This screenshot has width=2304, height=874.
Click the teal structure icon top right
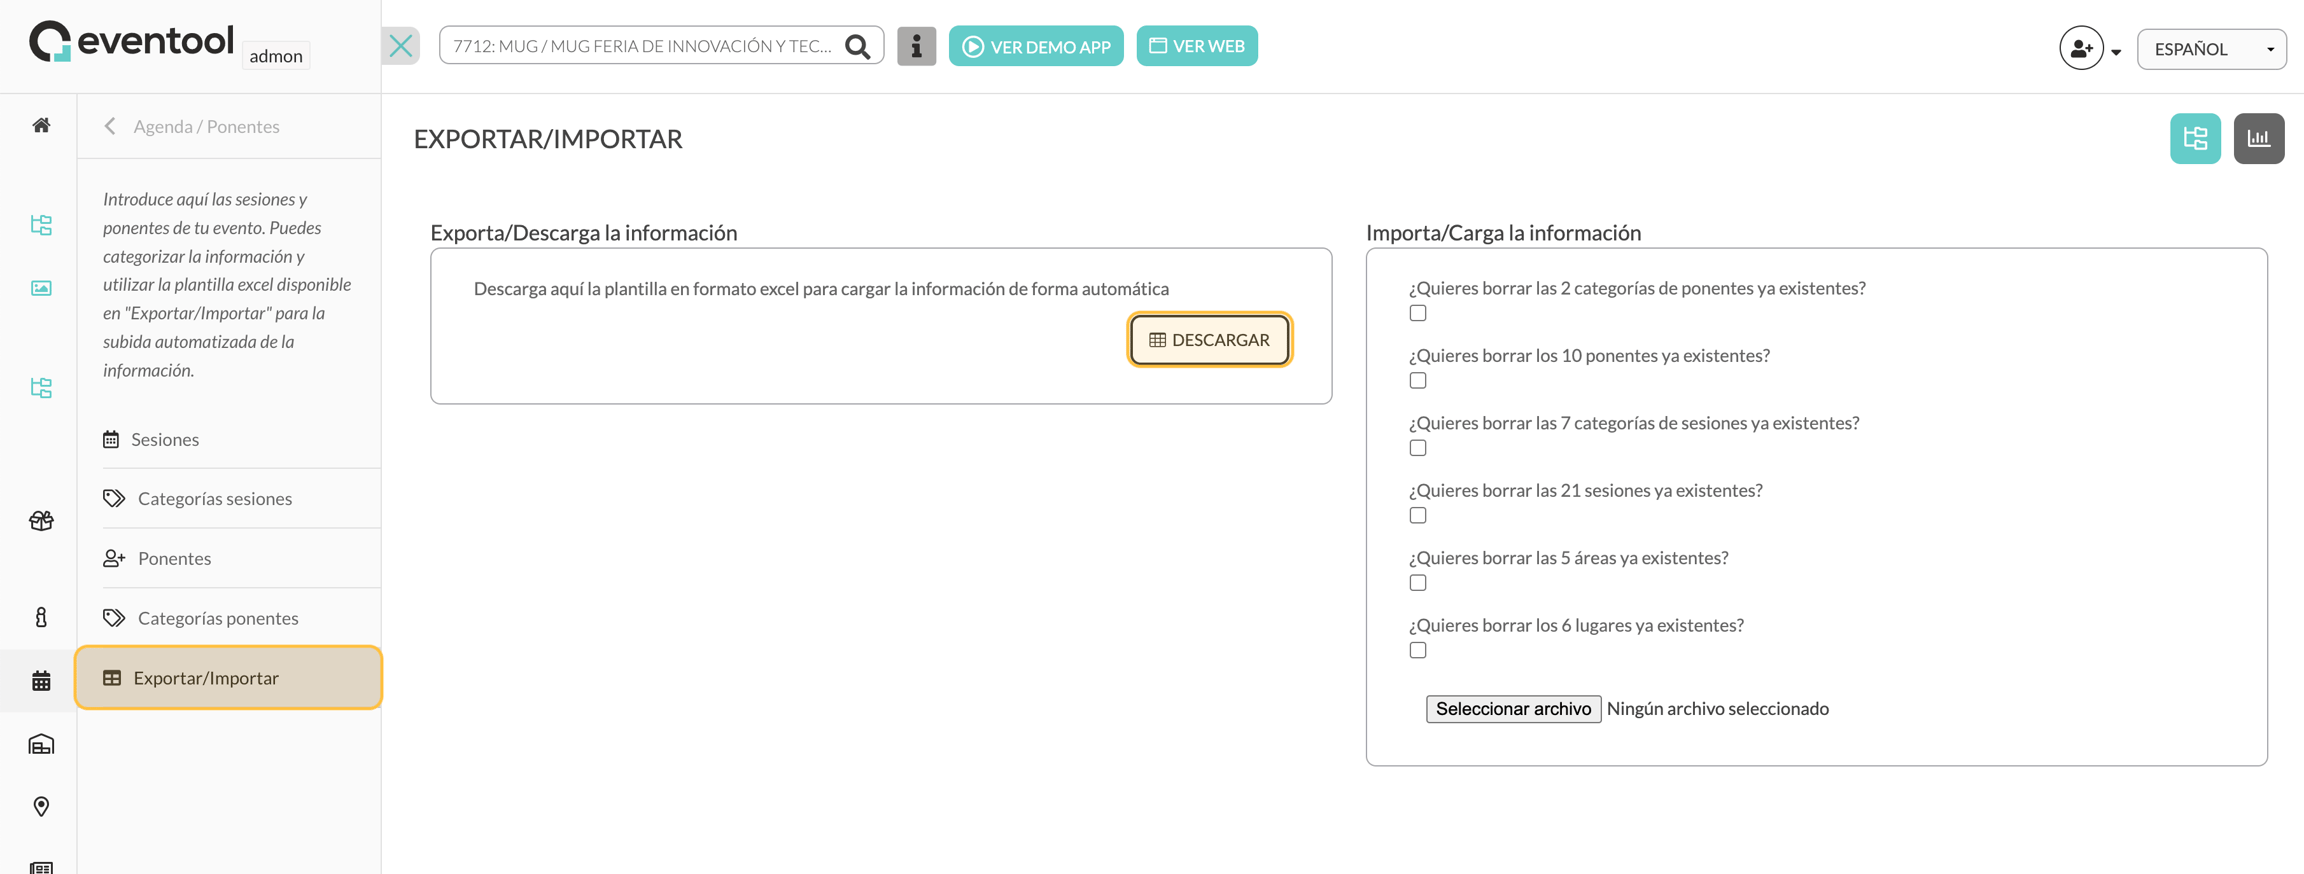2195,138
